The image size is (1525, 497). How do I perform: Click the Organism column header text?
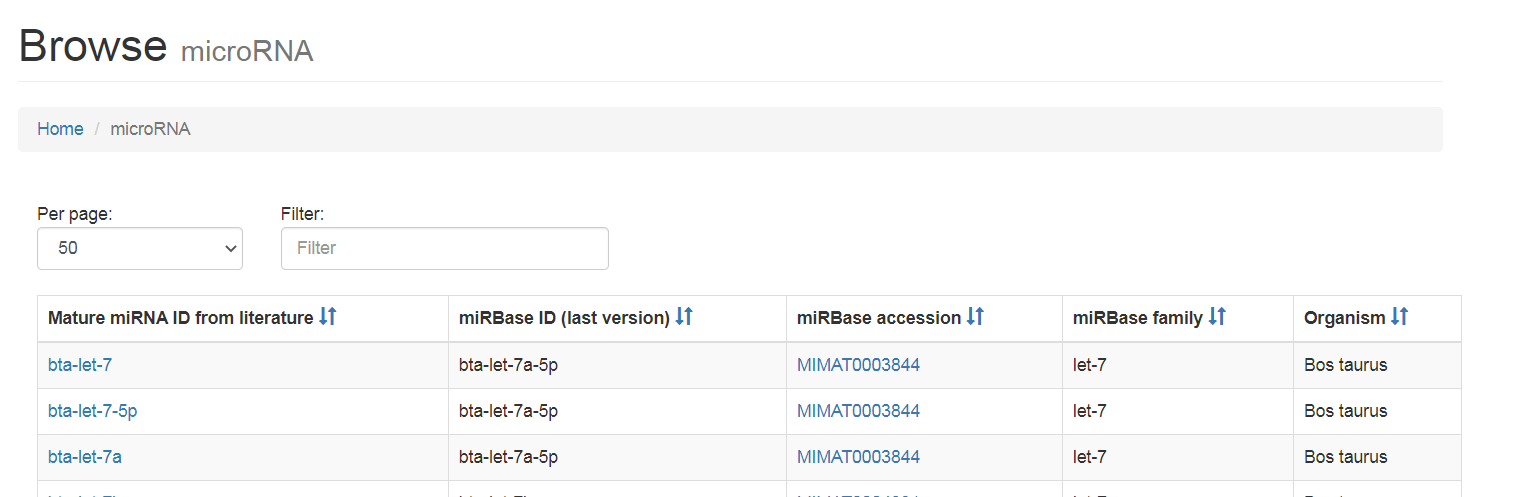coord(1345,318)
